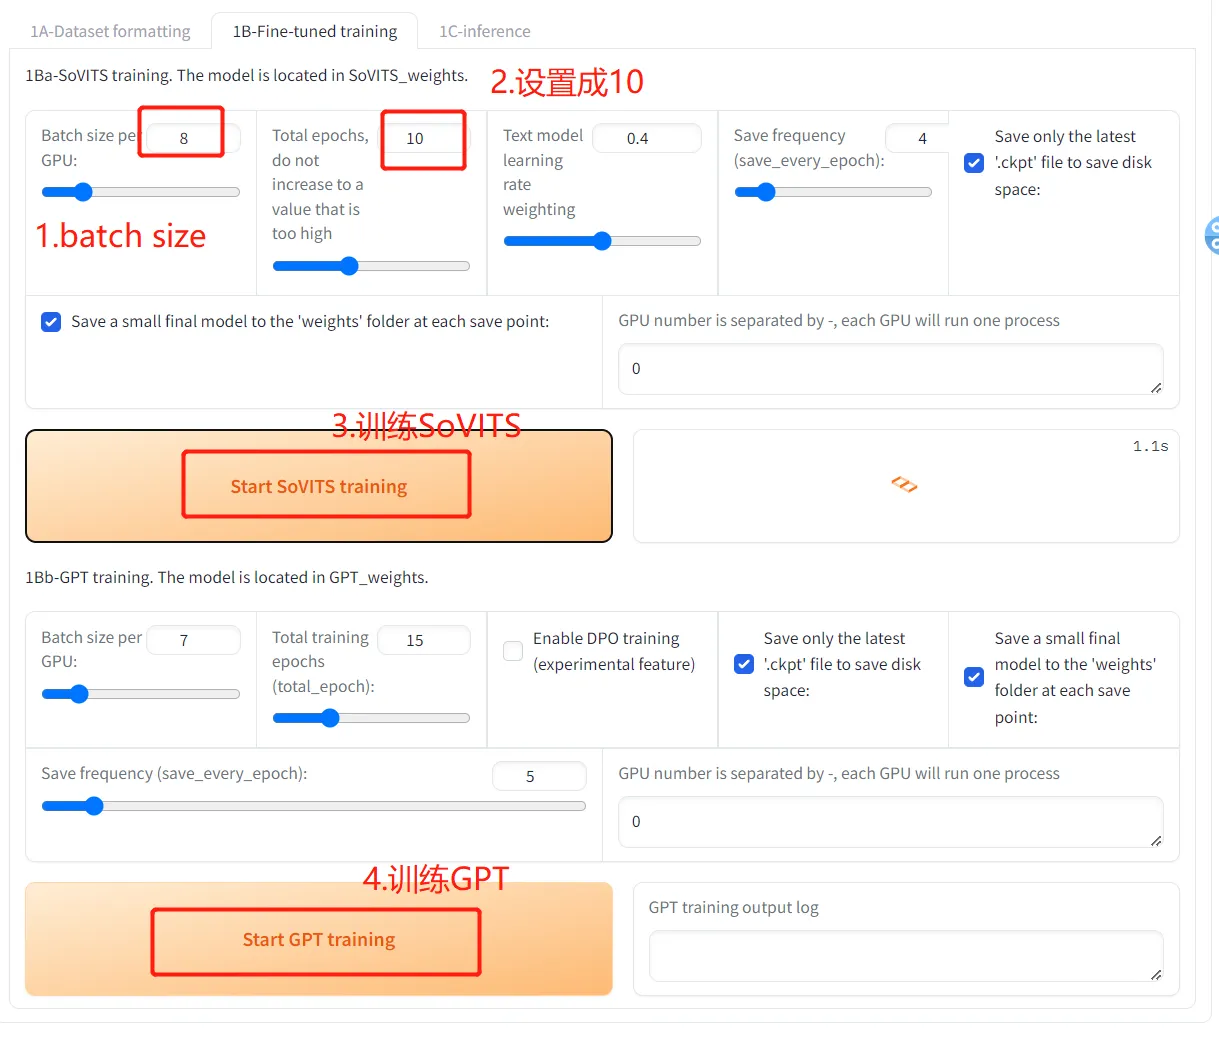Start GPT training
Image resolution: width=1219 pixels, height=1046 pixels.
[x=319, y=939]
